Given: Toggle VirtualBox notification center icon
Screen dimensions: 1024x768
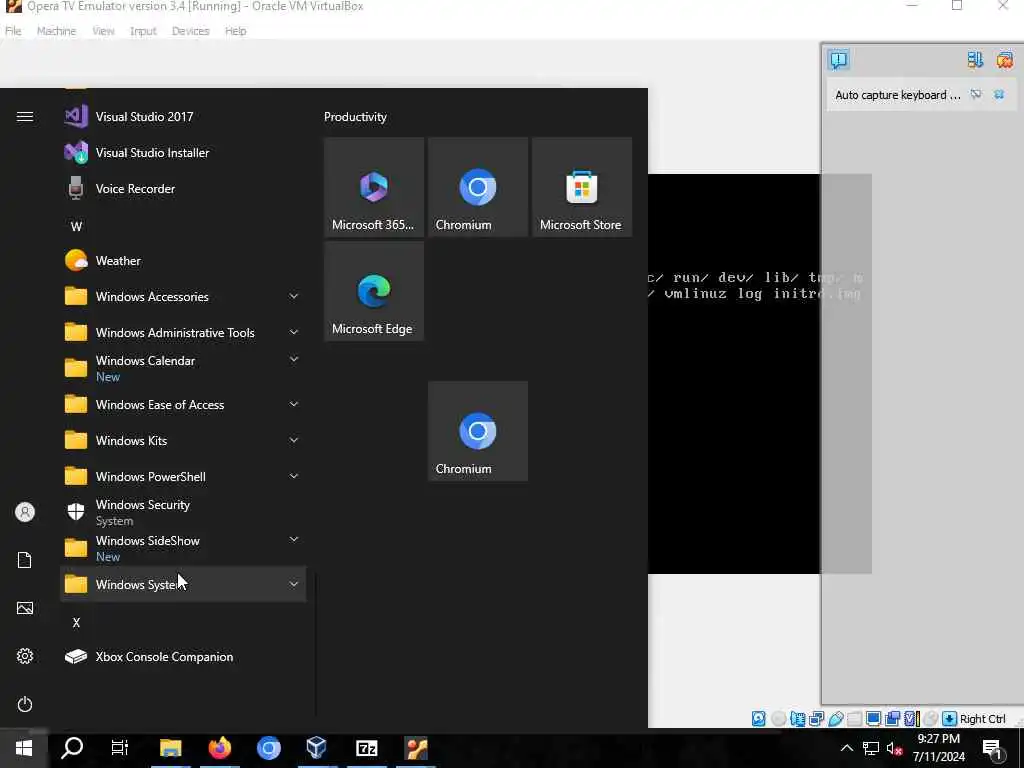Looking at the screenshot, I should pos(839,60).
